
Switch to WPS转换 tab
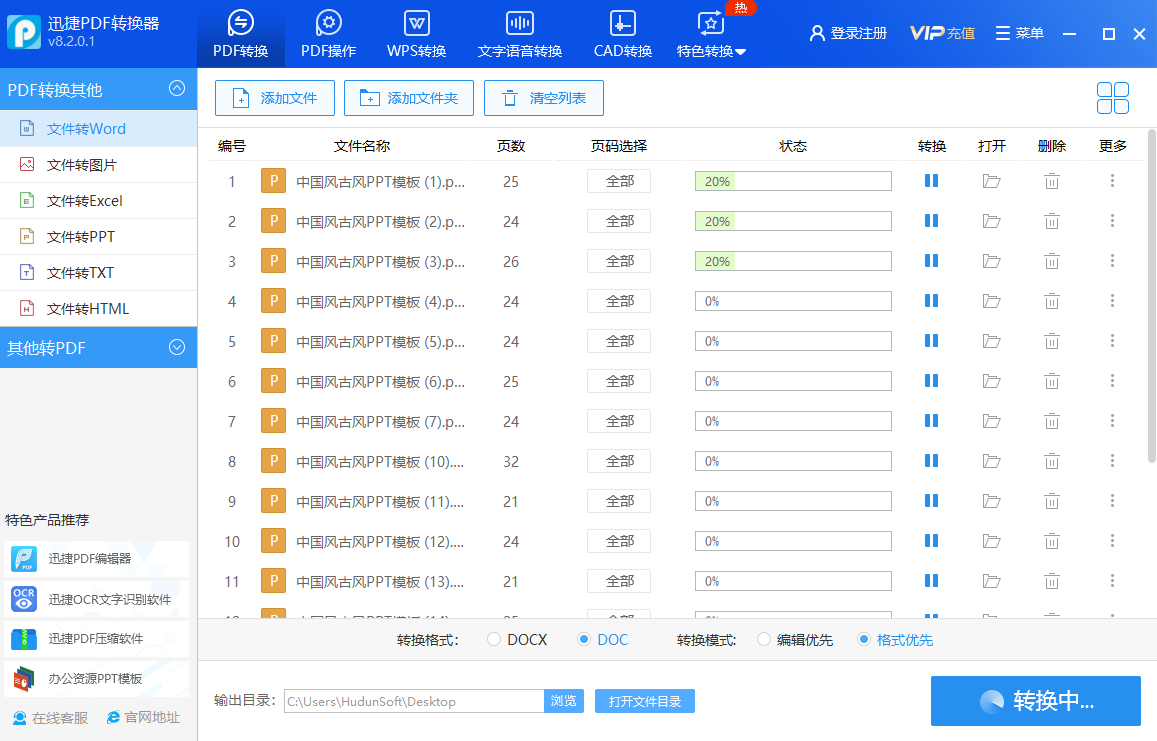[416, 34]
